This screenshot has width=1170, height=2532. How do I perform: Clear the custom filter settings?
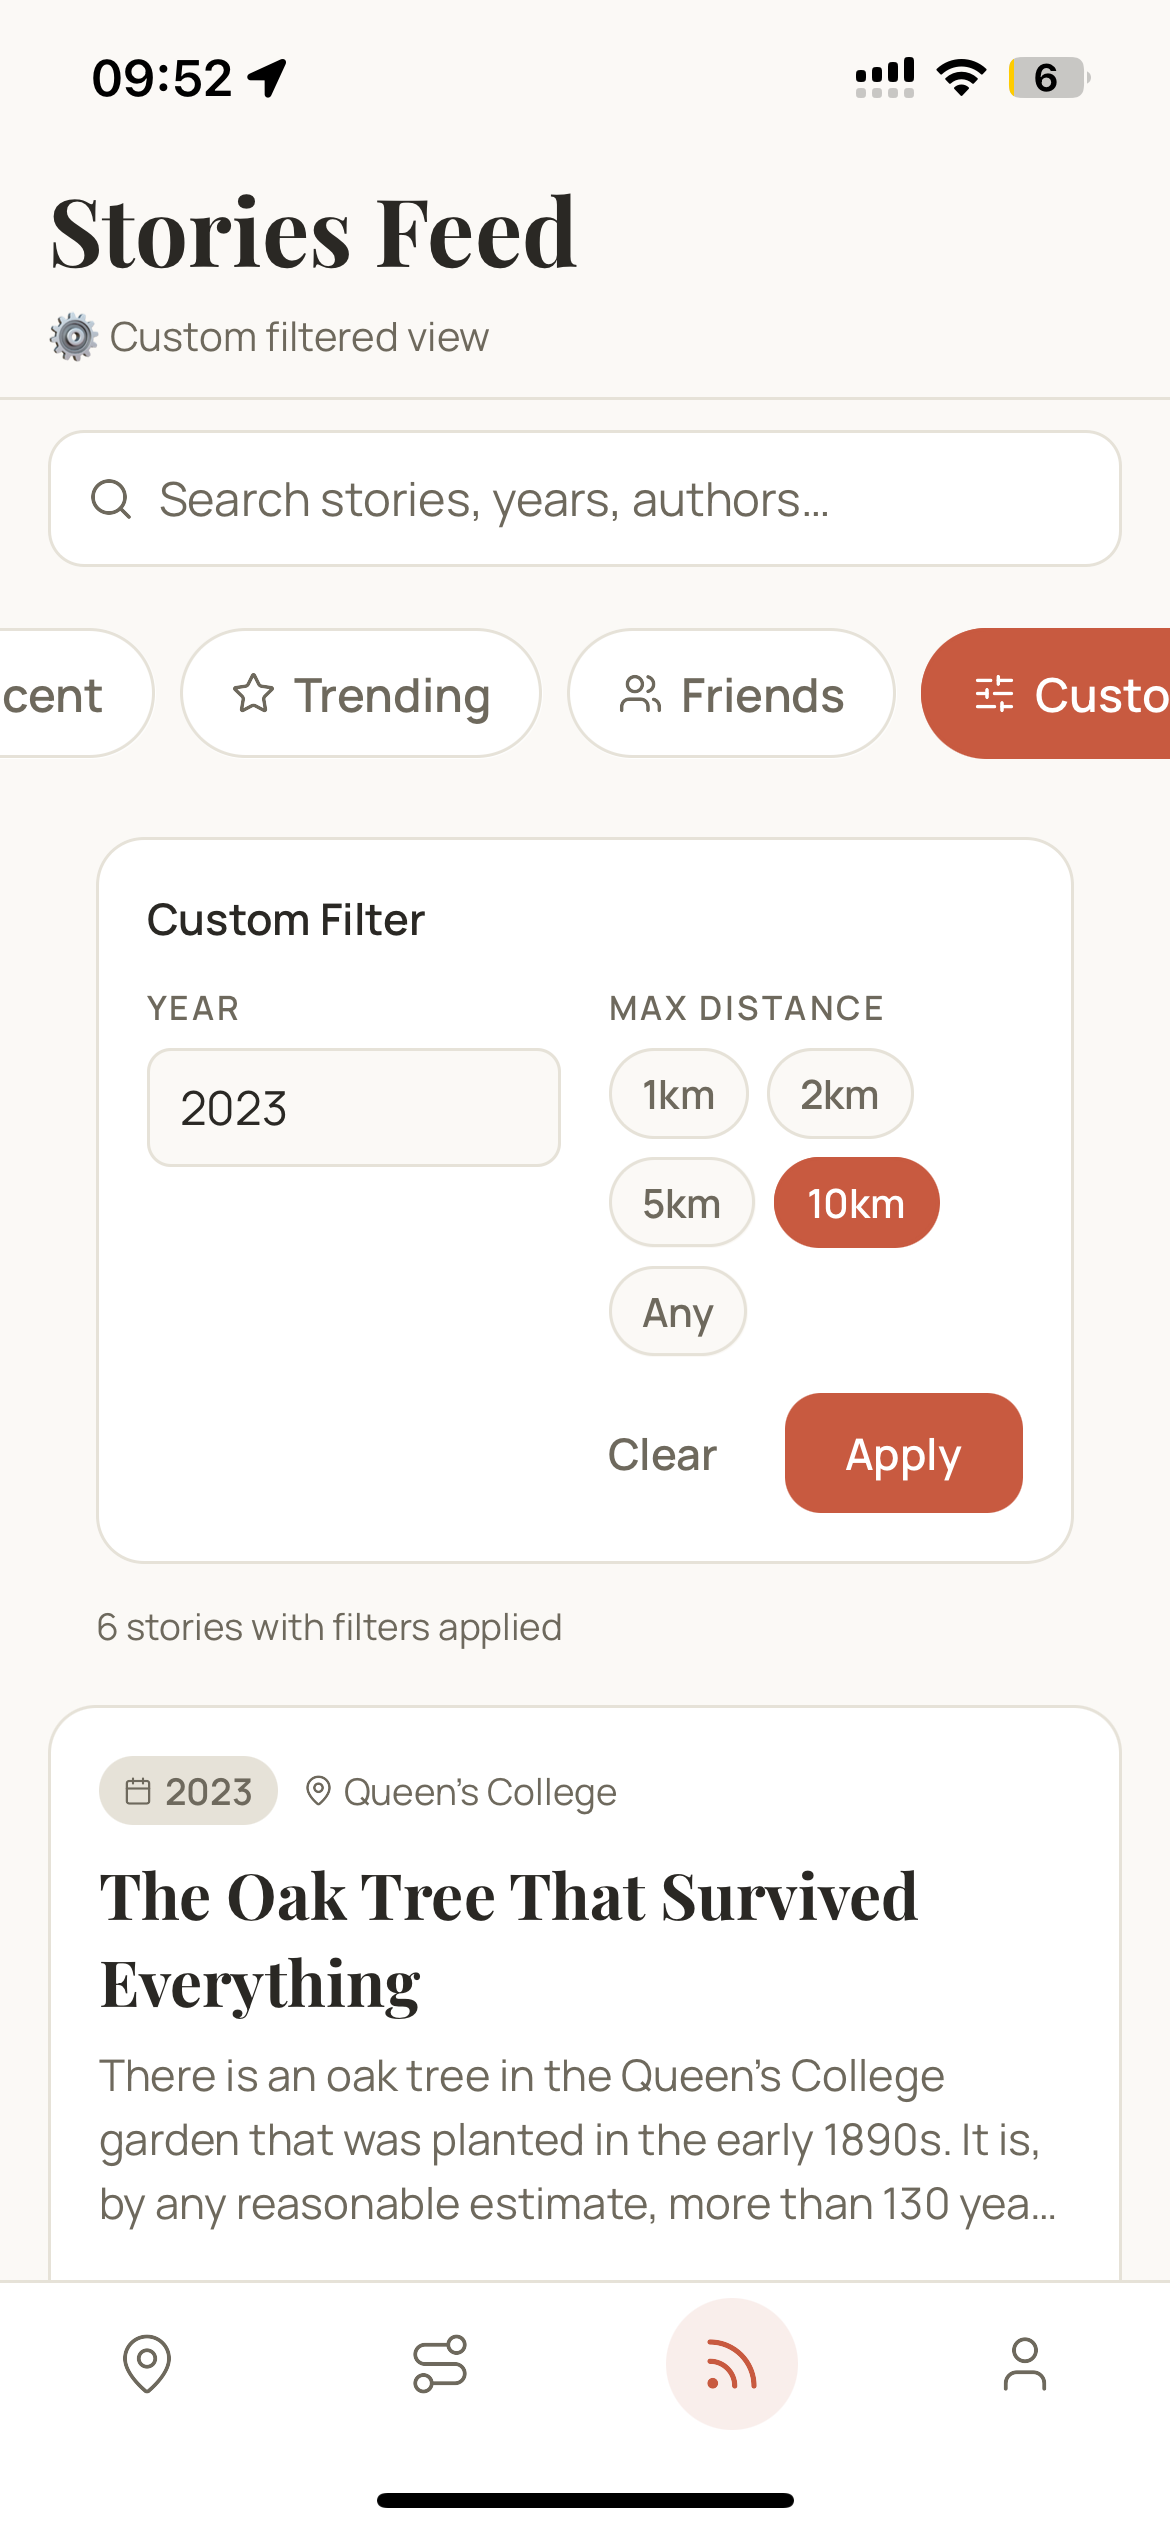(662, 1454)
